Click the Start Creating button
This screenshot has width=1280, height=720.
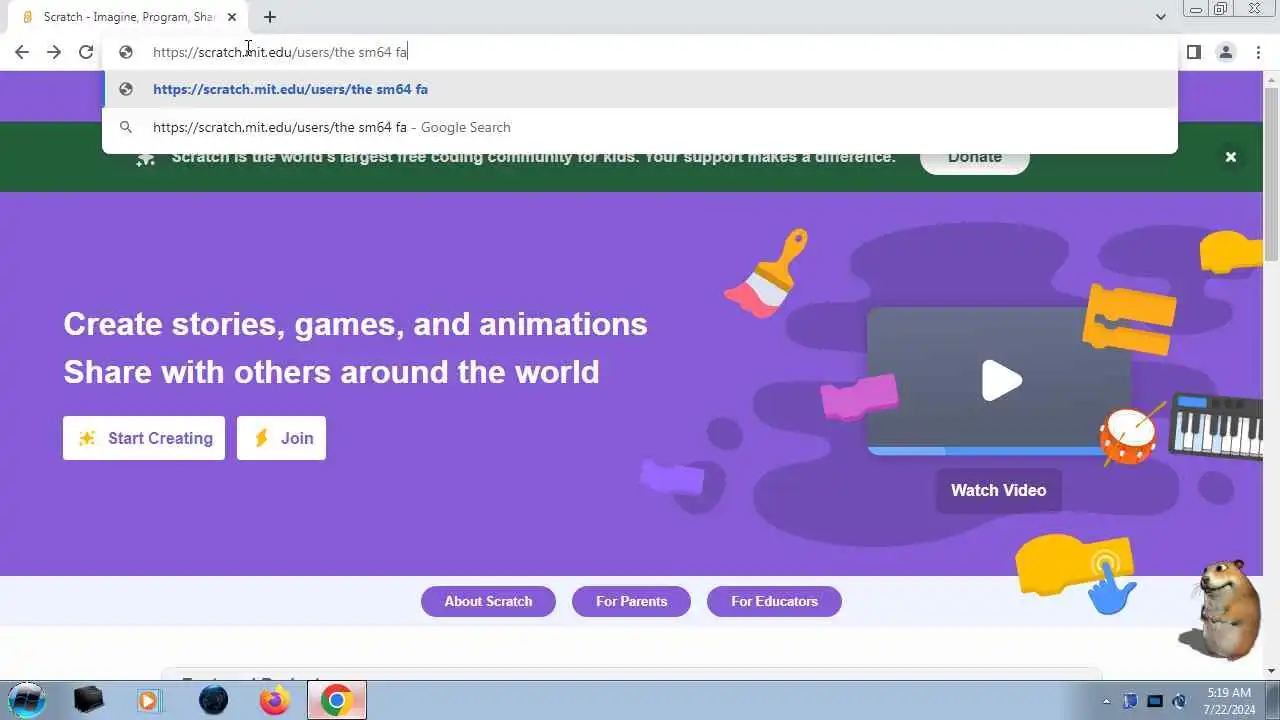144,438
